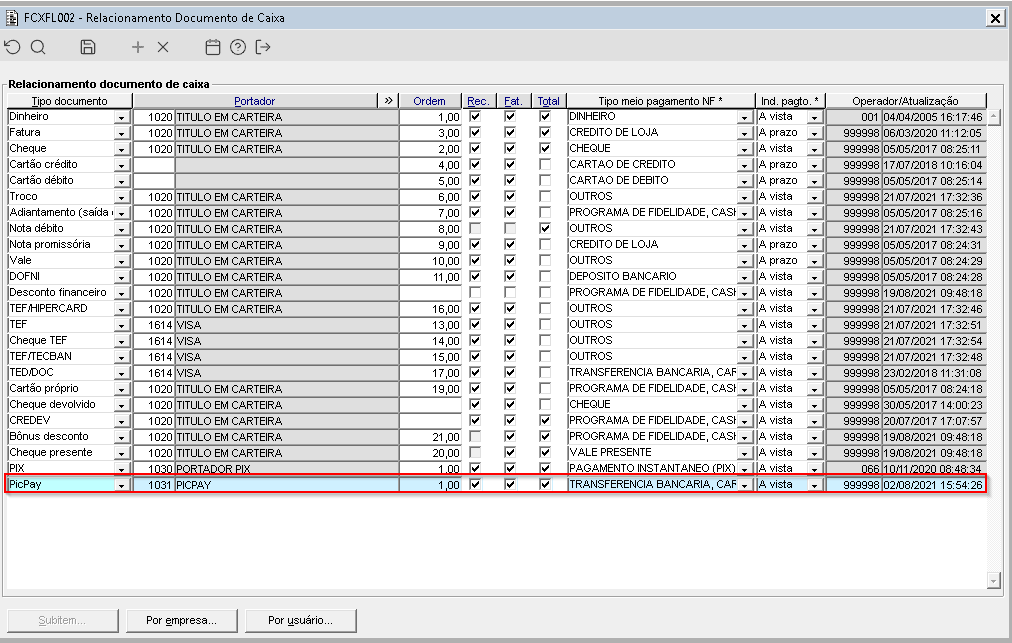This screenshot has width=1012, height=643.
Task: Click the refresh/undo toolbar icon
Action: 12,47
